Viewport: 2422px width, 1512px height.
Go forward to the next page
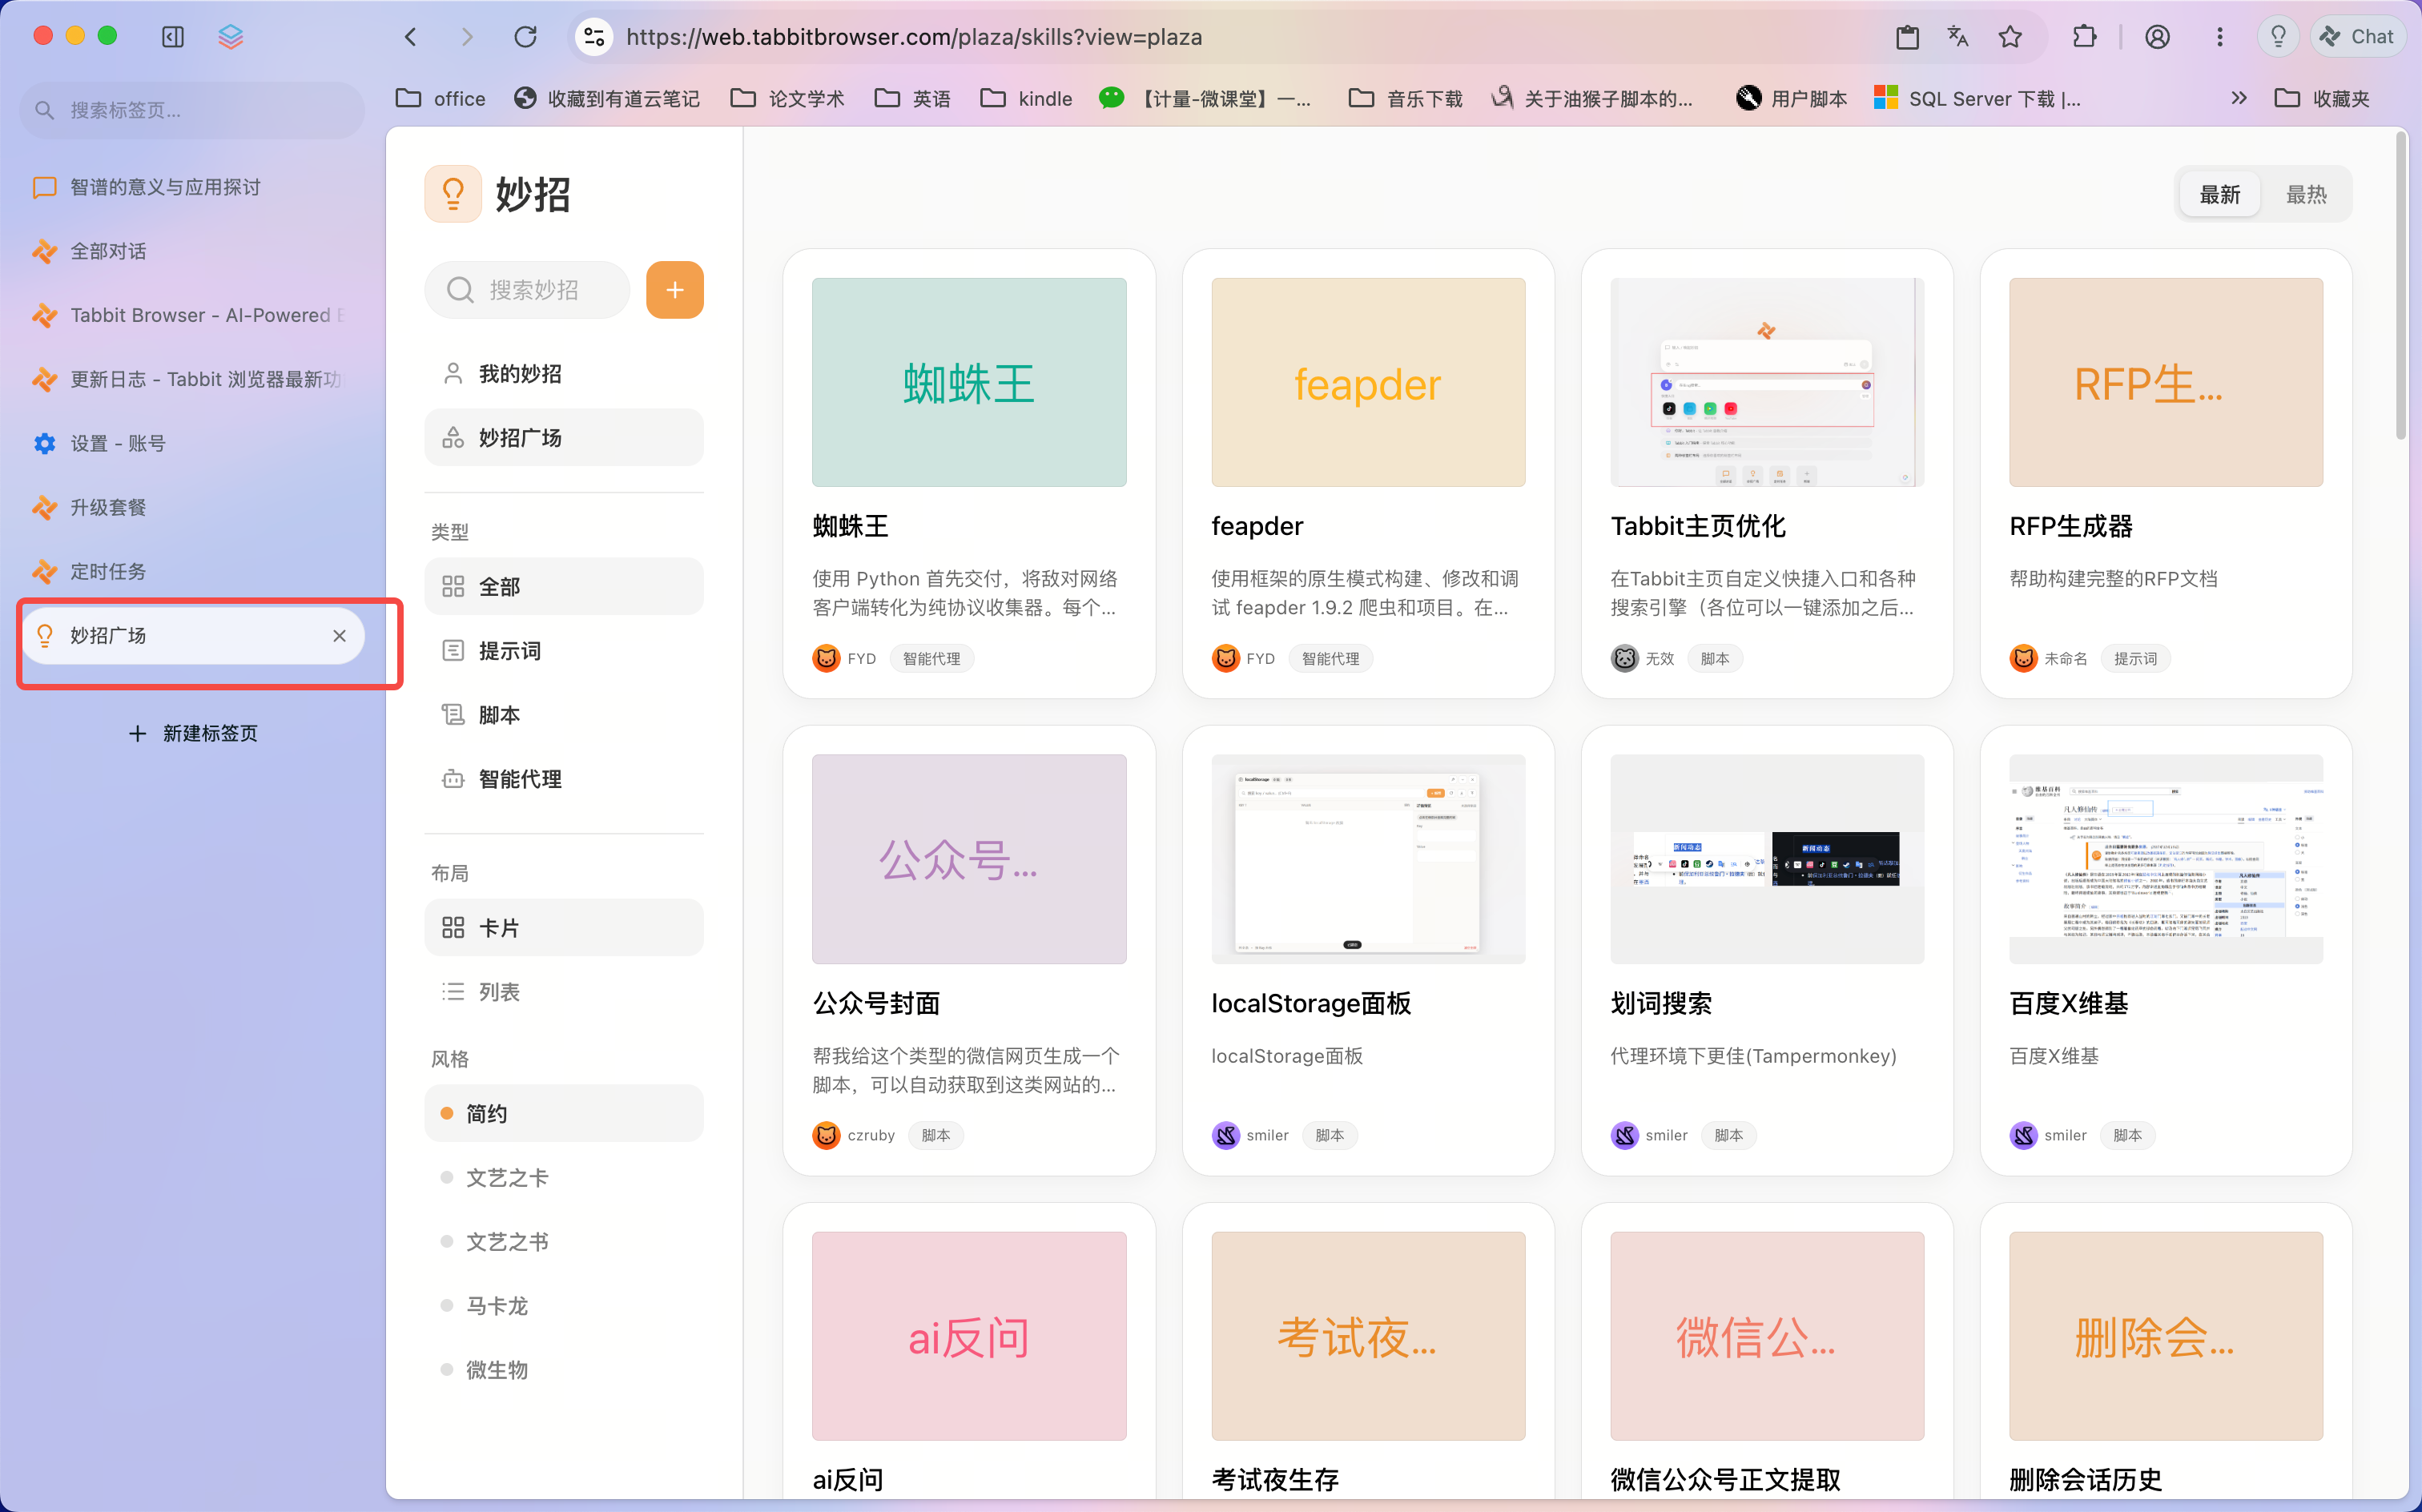pyautogui.click(x=467, y=37)
